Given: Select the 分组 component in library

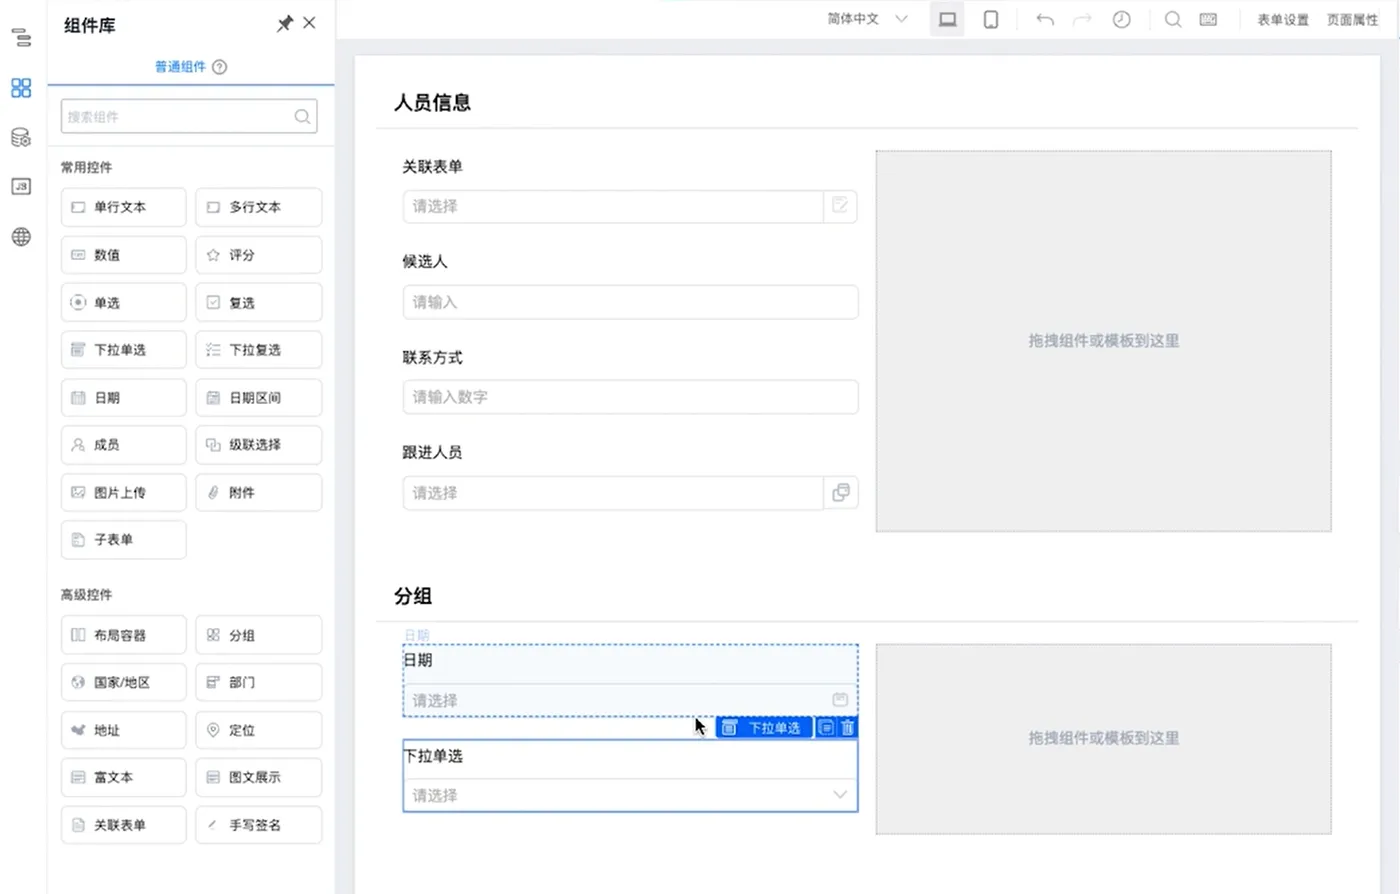Looking at the screenshot, I should (x=258, y=635).
